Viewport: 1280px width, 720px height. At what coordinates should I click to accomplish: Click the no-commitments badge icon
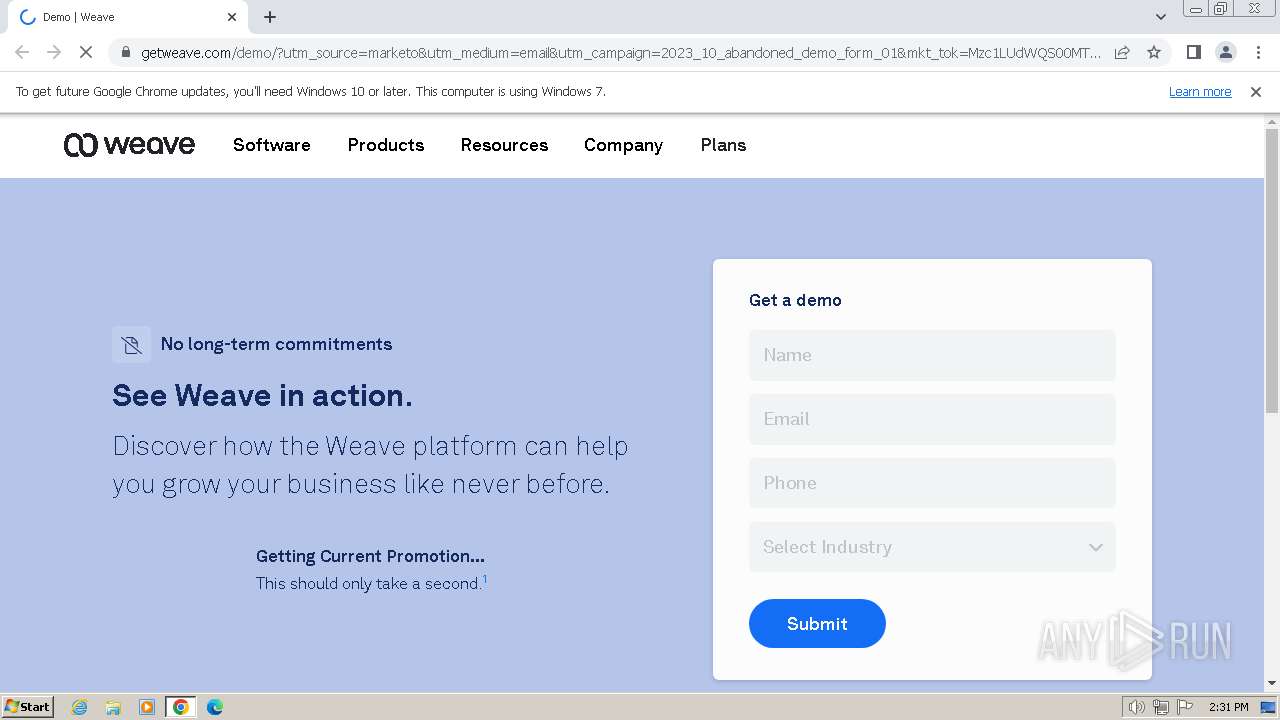(x=131, y=345)
